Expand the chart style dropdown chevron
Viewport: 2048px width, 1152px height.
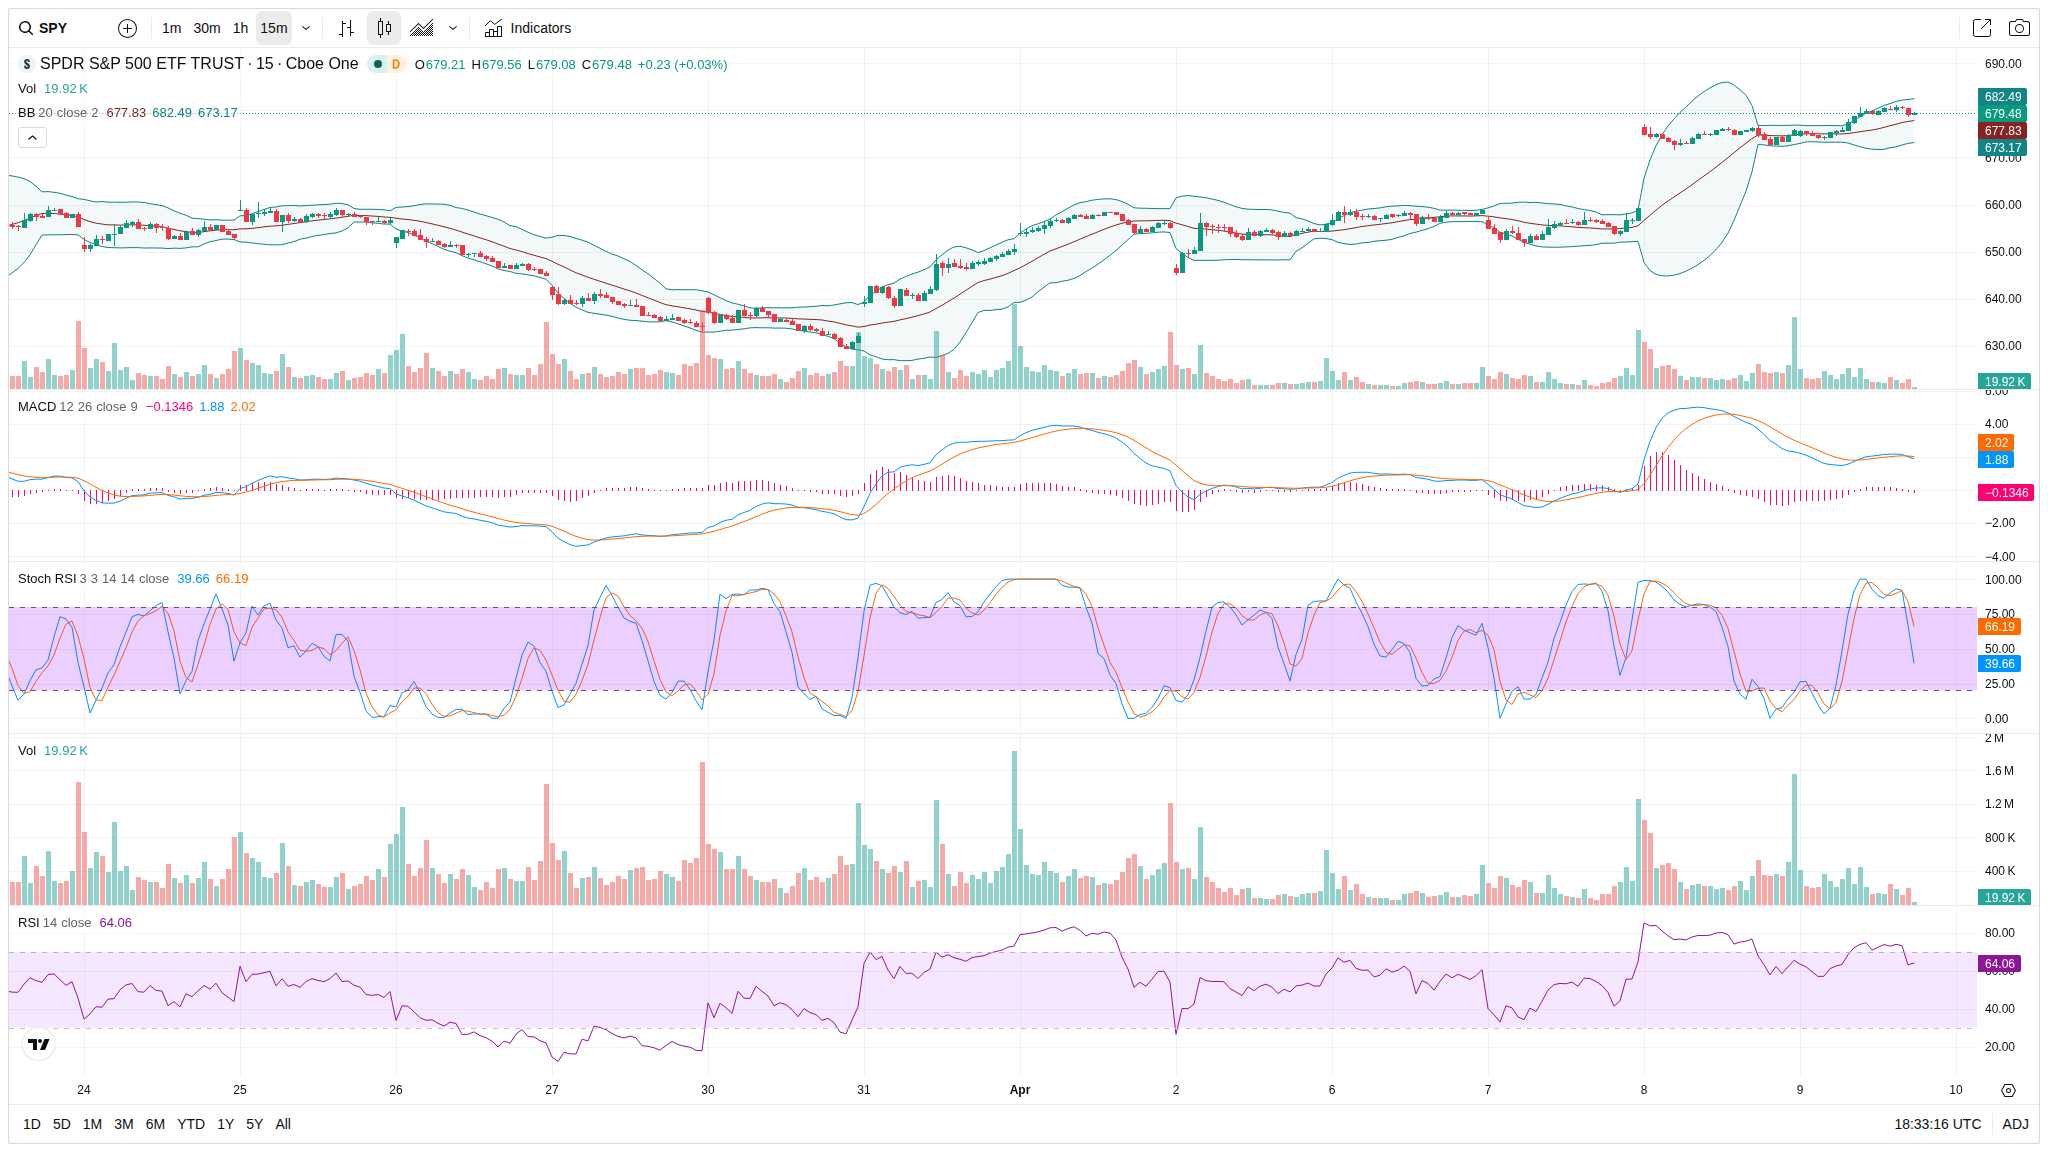coord(453,28)
